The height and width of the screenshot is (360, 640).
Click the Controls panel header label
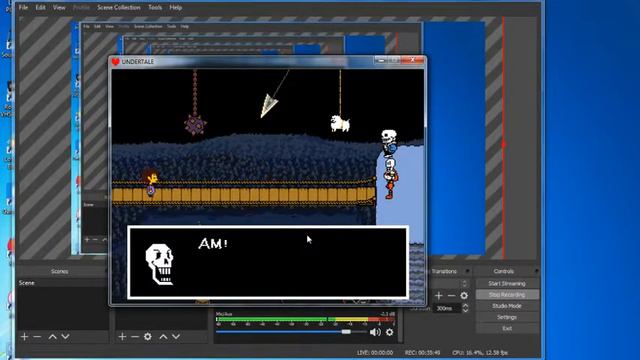point(504,271)
